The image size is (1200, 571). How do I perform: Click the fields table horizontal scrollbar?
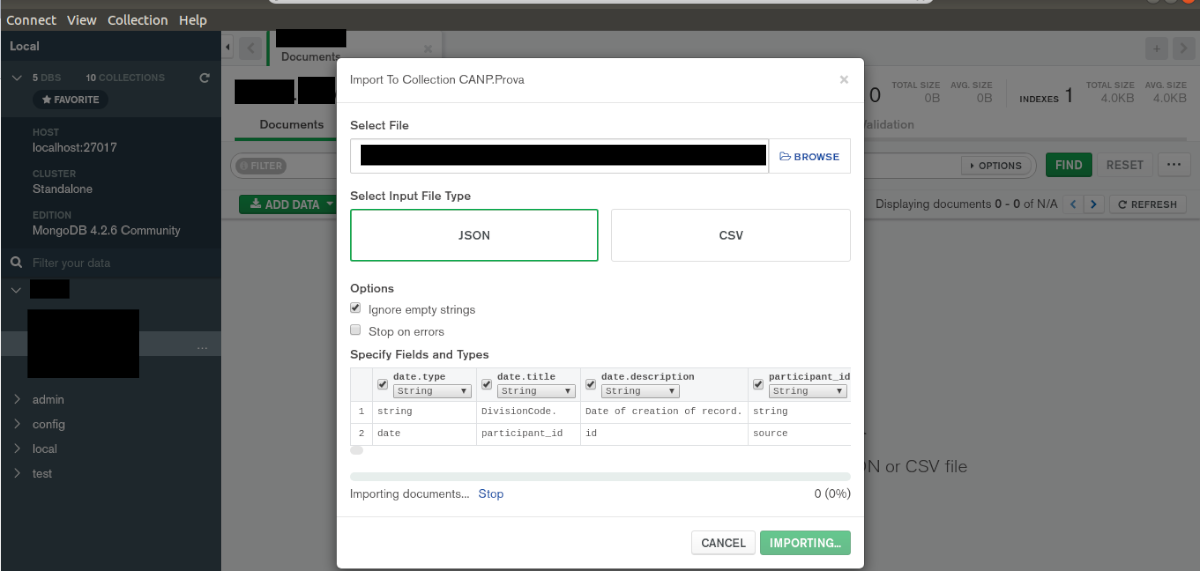pyautogui.click(x=357, y=450)
